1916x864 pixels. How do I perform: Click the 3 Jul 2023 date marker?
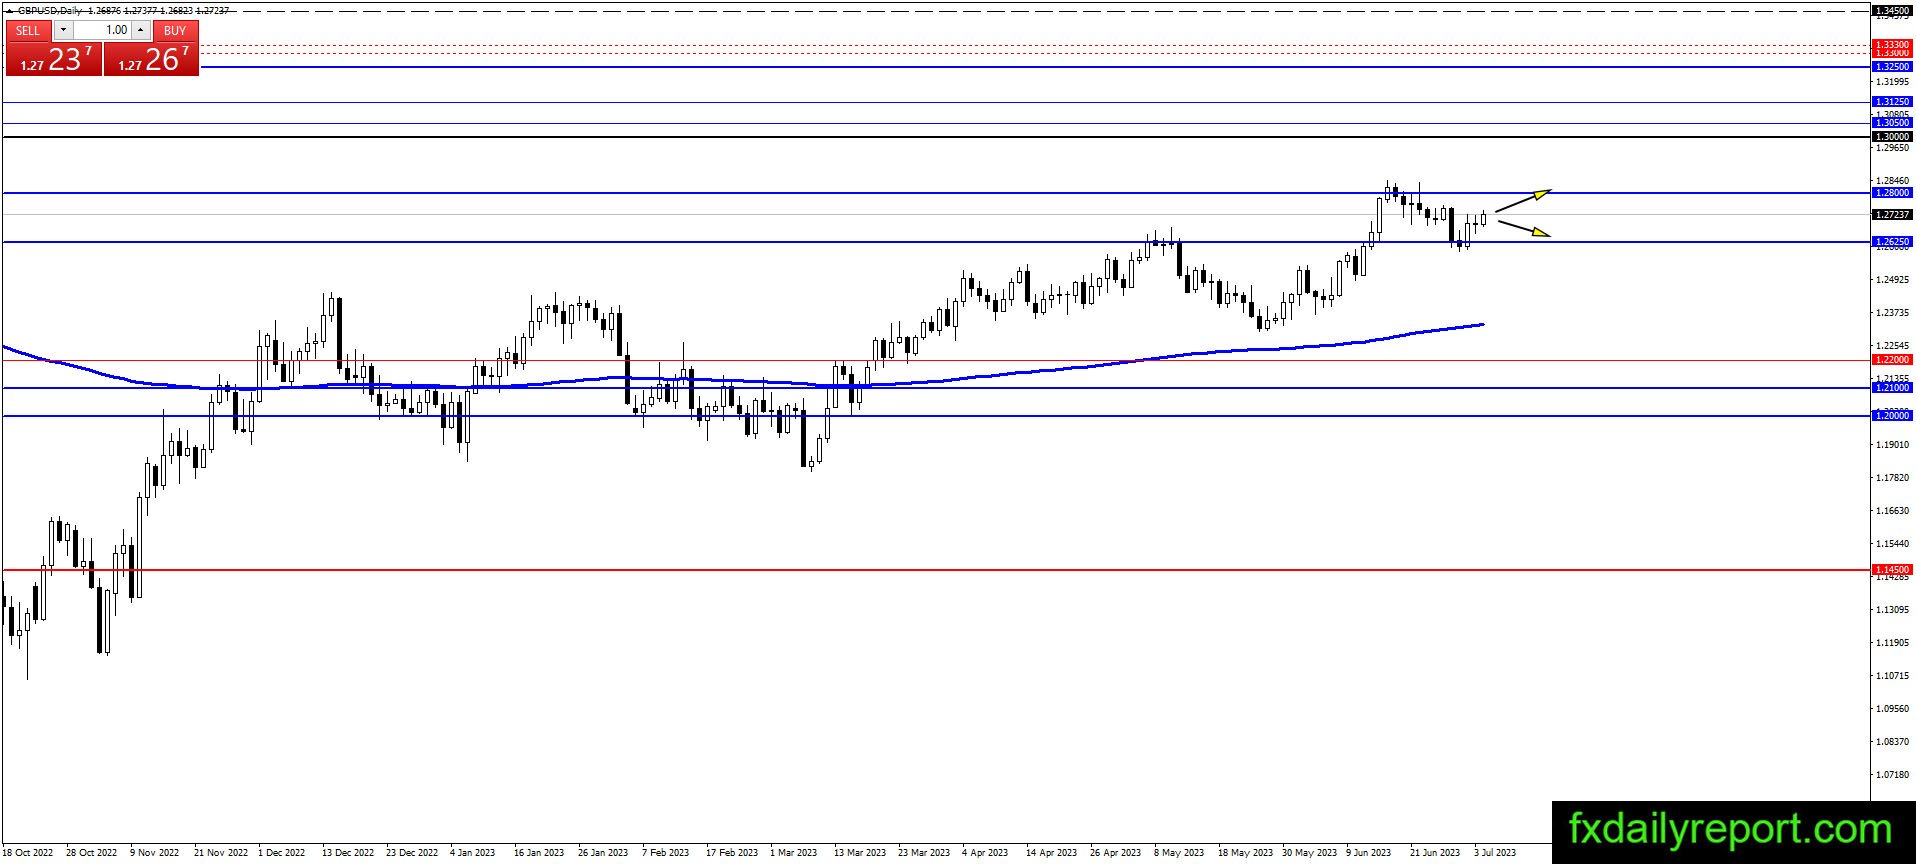[1495, 853]
